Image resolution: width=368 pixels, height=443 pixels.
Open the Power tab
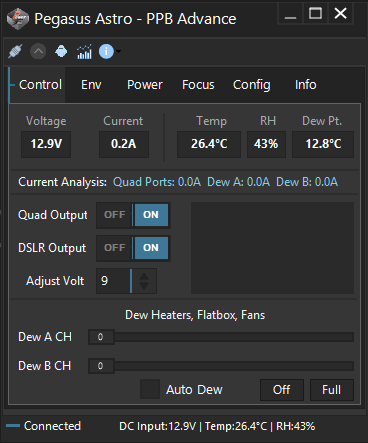tap(145, 85)
